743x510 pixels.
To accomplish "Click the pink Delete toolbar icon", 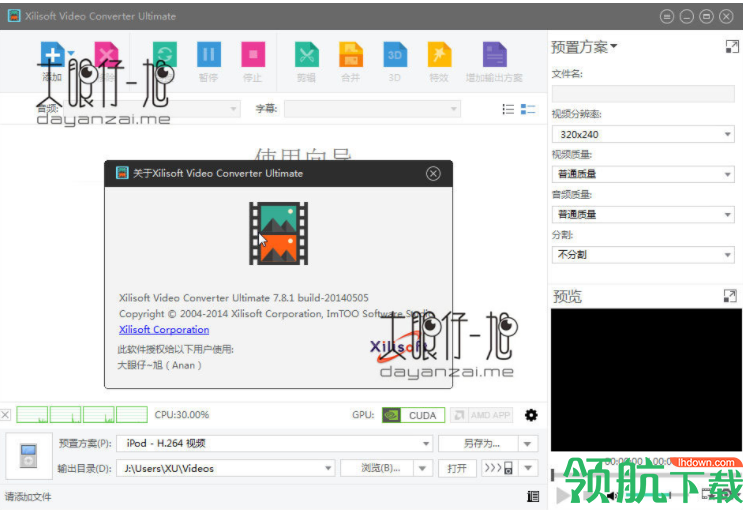I will tap(107, 55).
